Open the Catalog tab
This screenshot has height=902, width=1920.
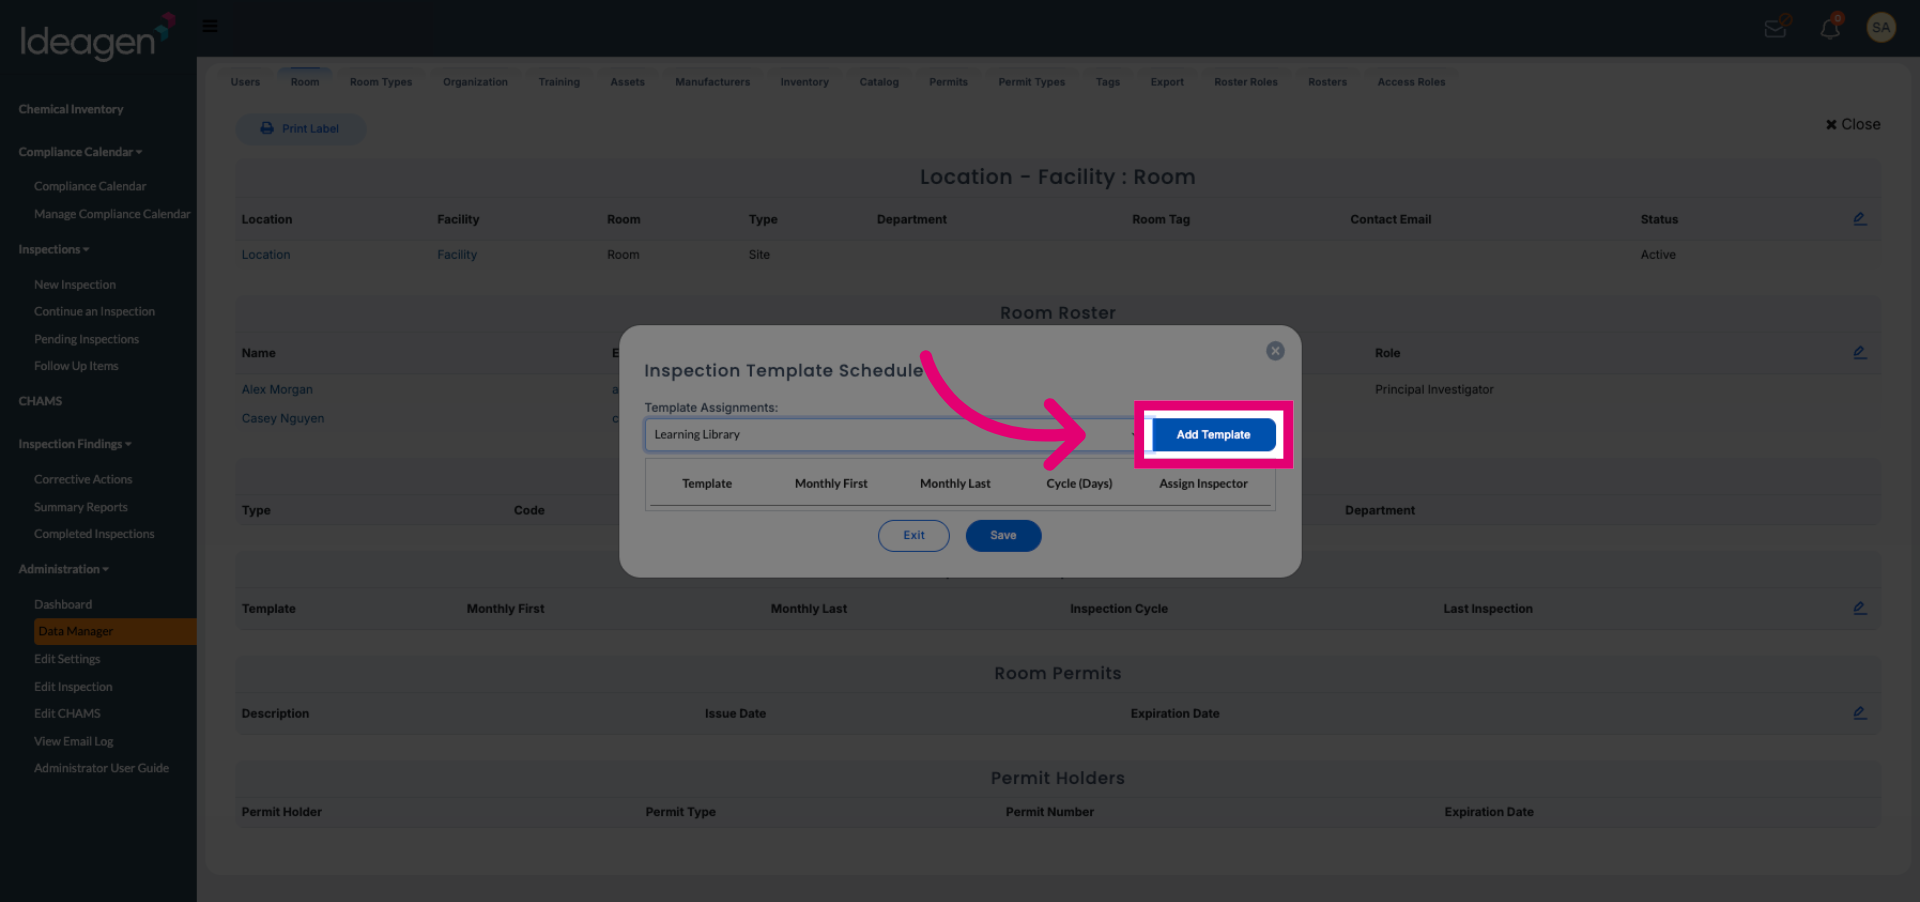[x=879, y=82]
